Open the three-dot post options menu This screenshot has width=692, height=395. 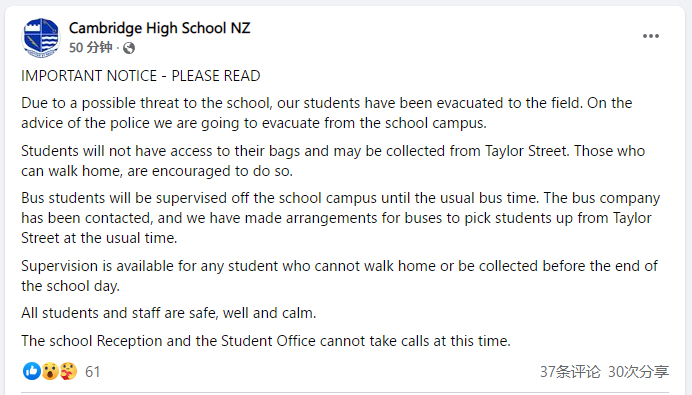[x=651, y=36]
